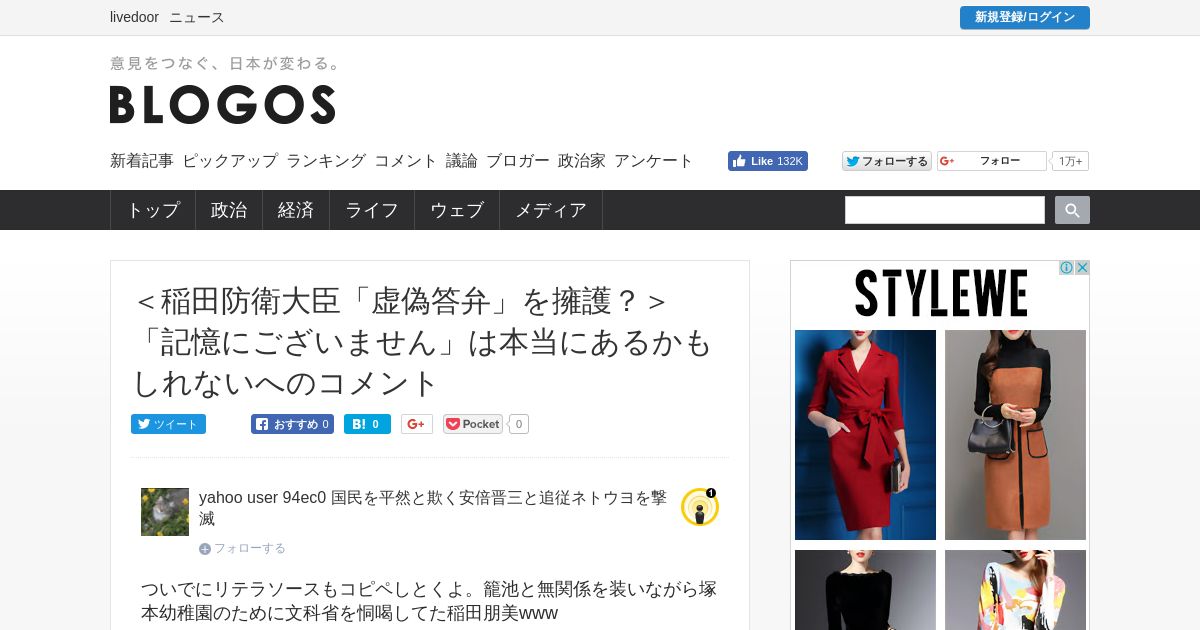Open コメント page
Image resolution: width=1200 pixels, height=630 pixels.
pyautogui.click(x=406, y=161)
